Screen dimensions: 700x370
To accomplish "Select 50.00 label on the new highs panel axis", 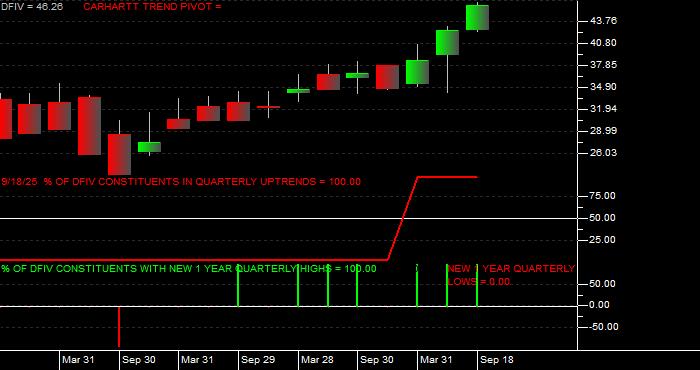I will tap(603, 283).
